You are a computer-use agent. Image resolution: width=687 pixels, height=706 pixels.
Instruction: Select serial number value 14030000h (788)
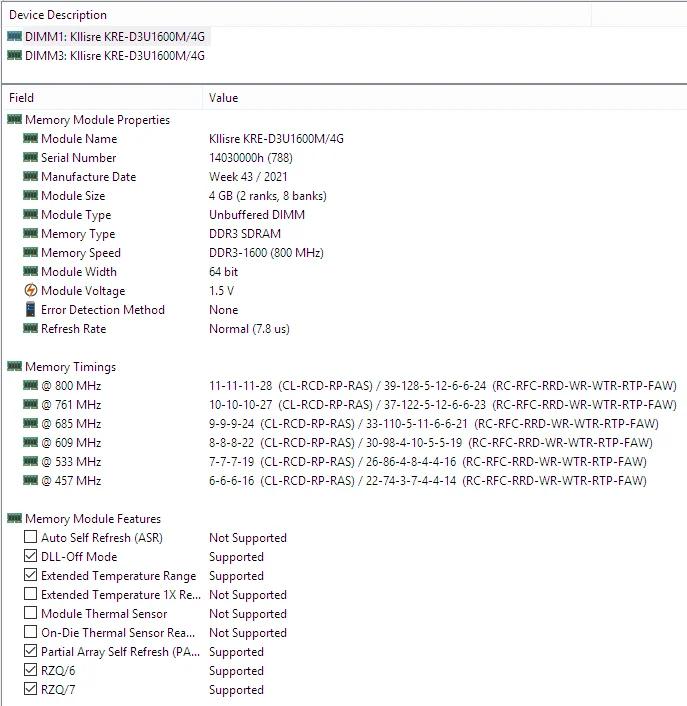251,158
